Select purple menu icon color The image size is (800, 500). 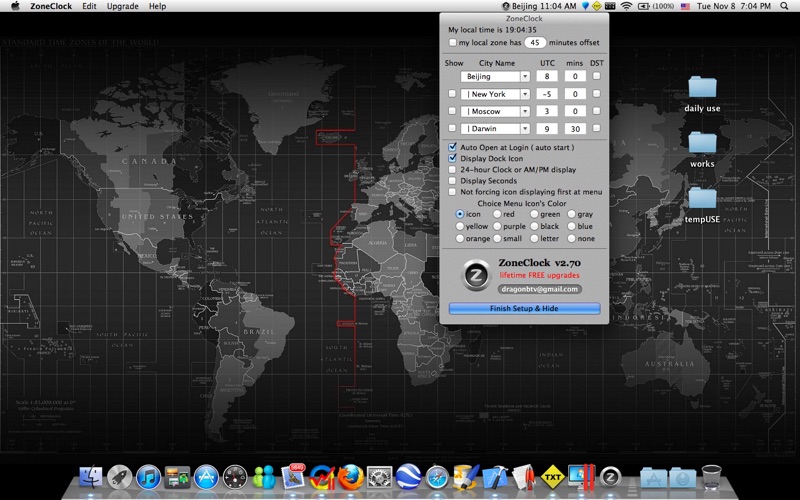(497, 226)
